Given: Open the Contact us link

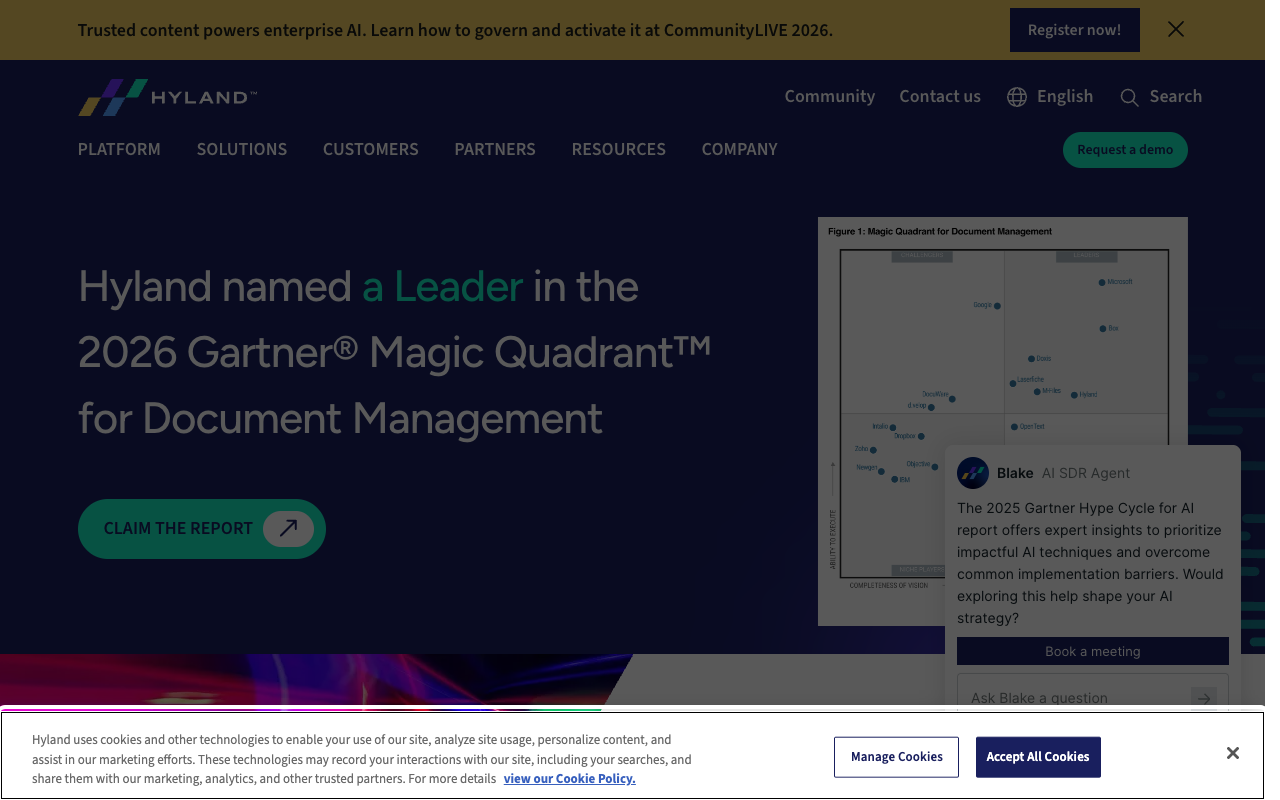Looking at the screenshot, I should 940,97.
